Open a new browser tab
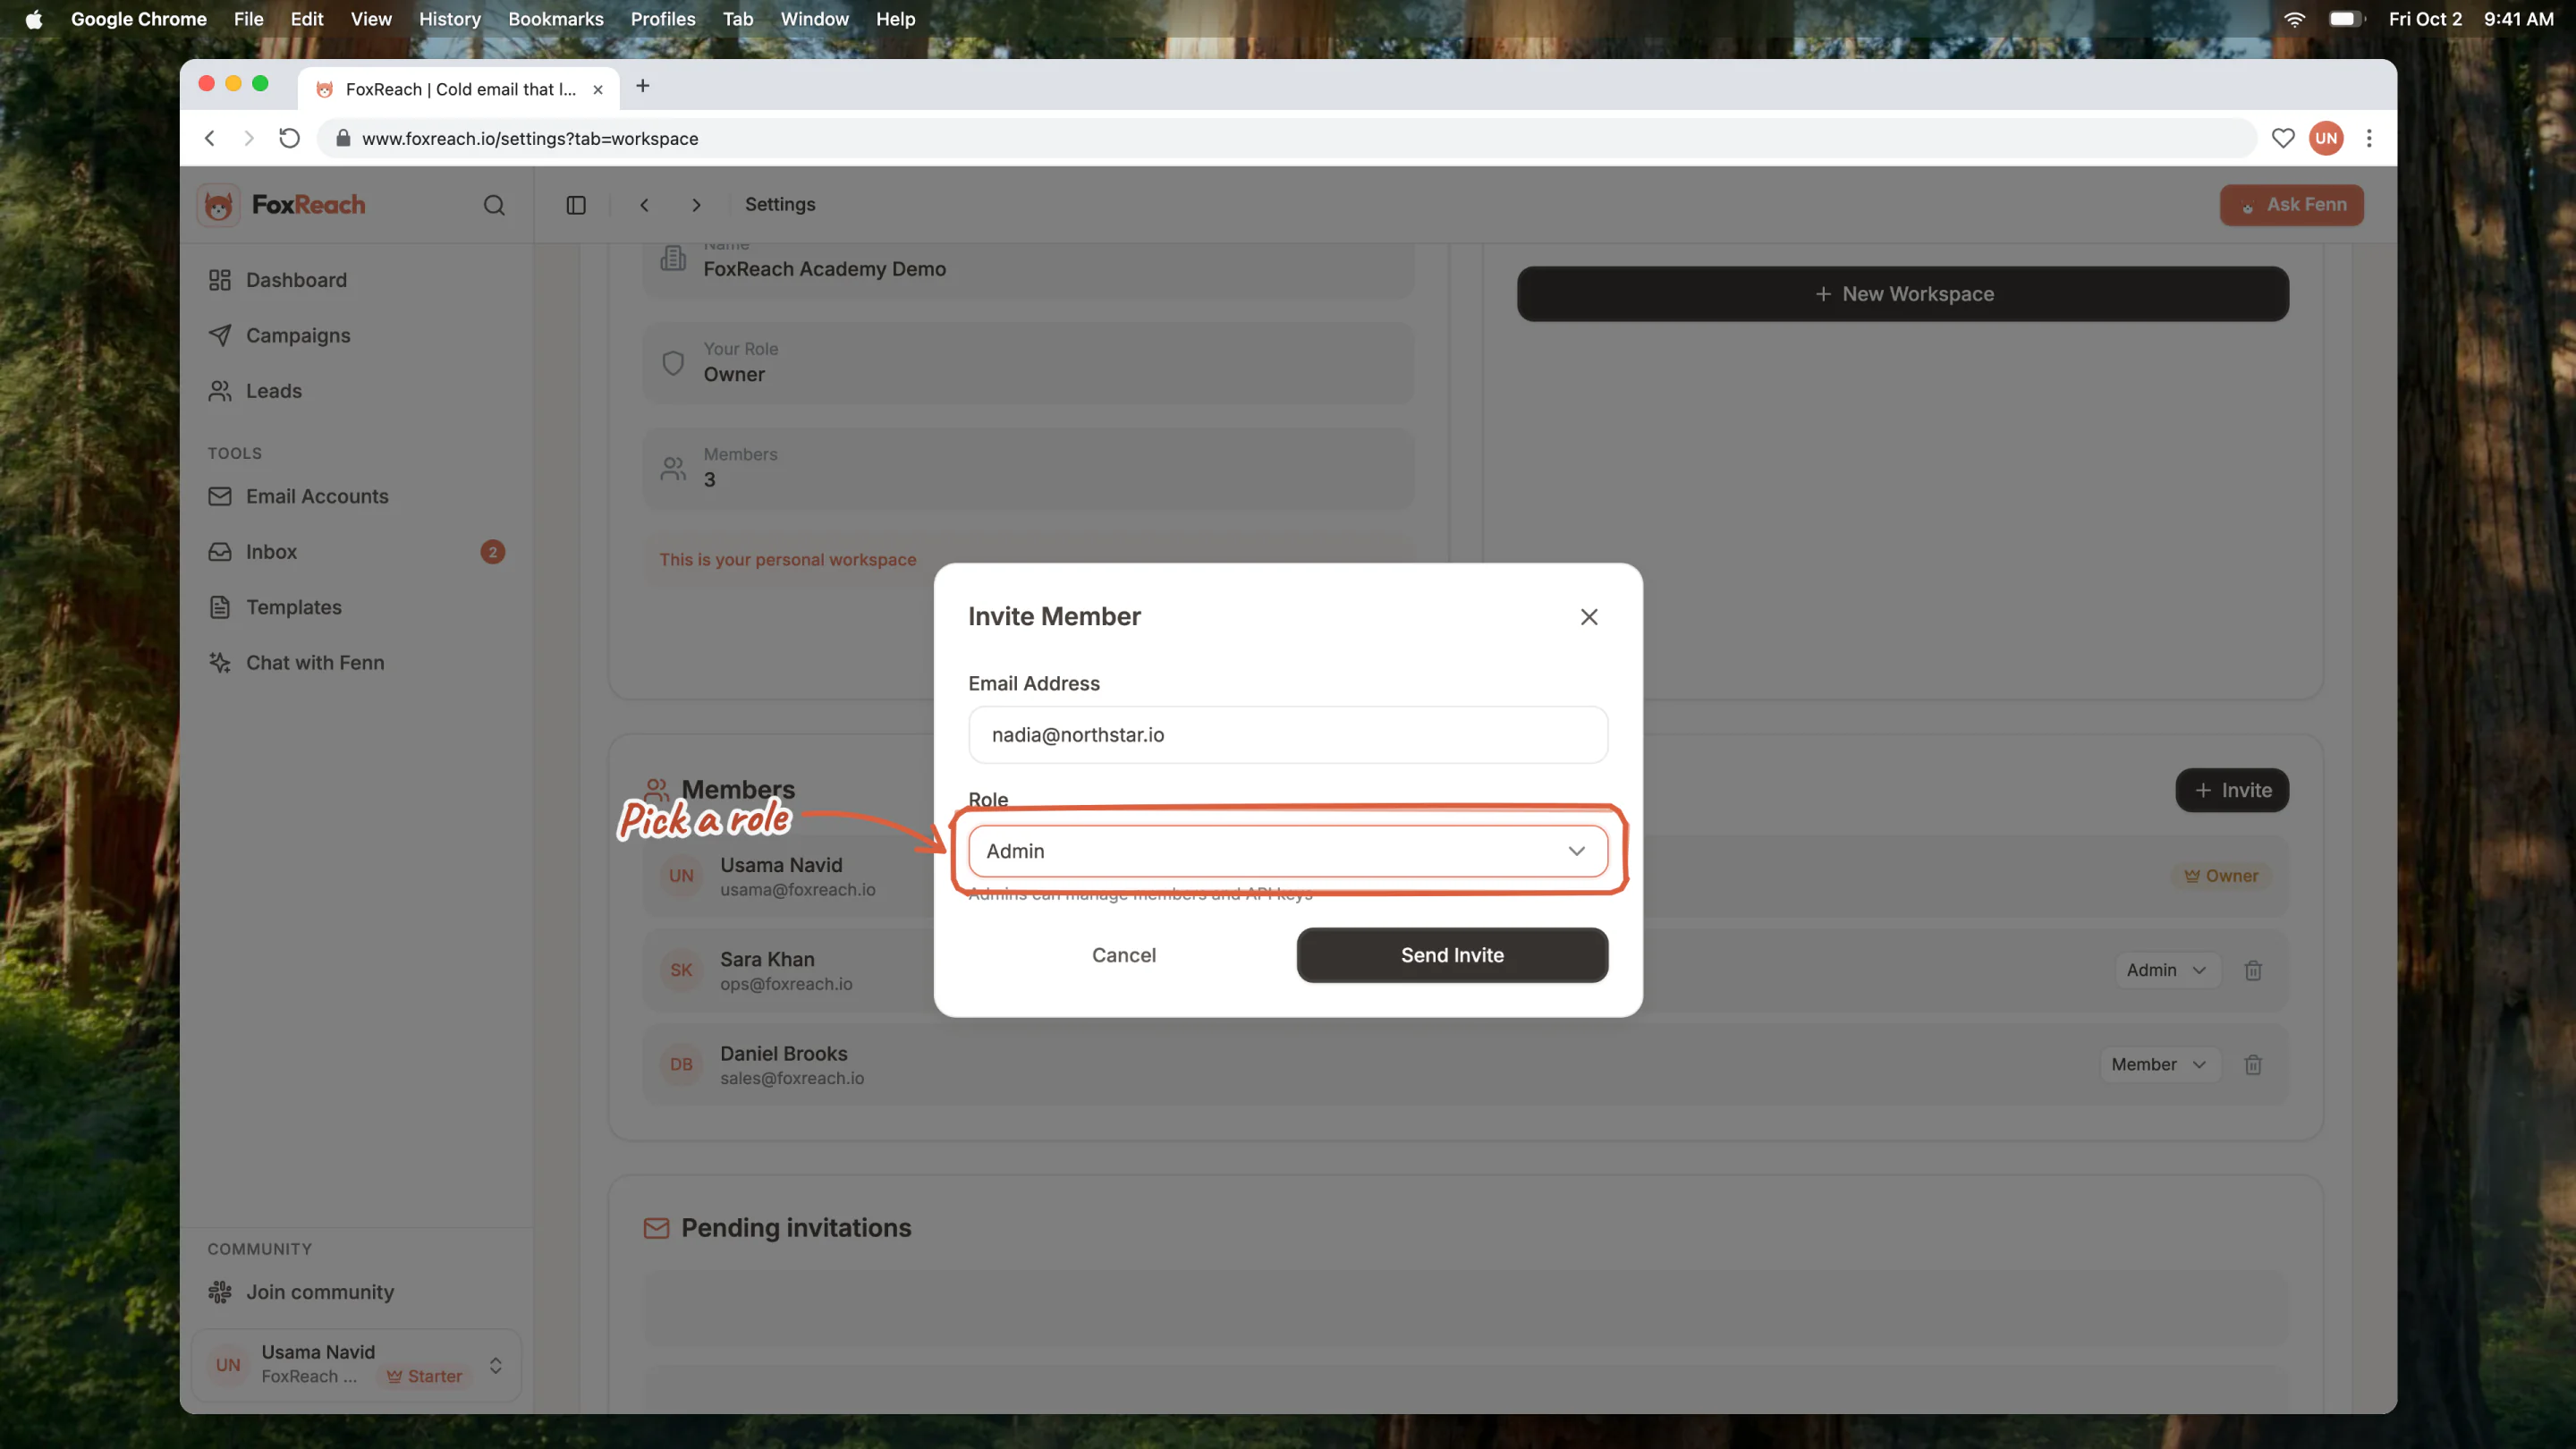The image size is (2576, 1449). pos(643,86)
